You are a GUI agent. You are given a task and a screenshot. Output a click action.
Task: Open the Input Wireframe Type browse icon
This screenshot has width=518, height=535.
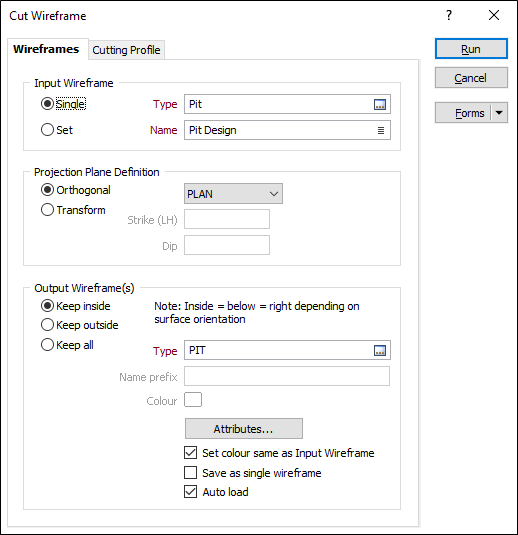click(380, 104)
